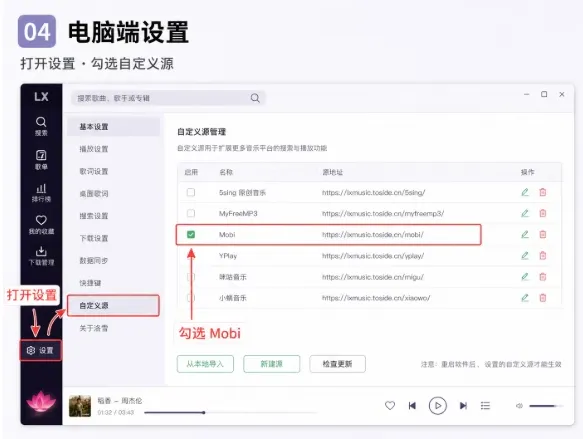Favorite the current song with the heart icon

(x=390, y=406)
